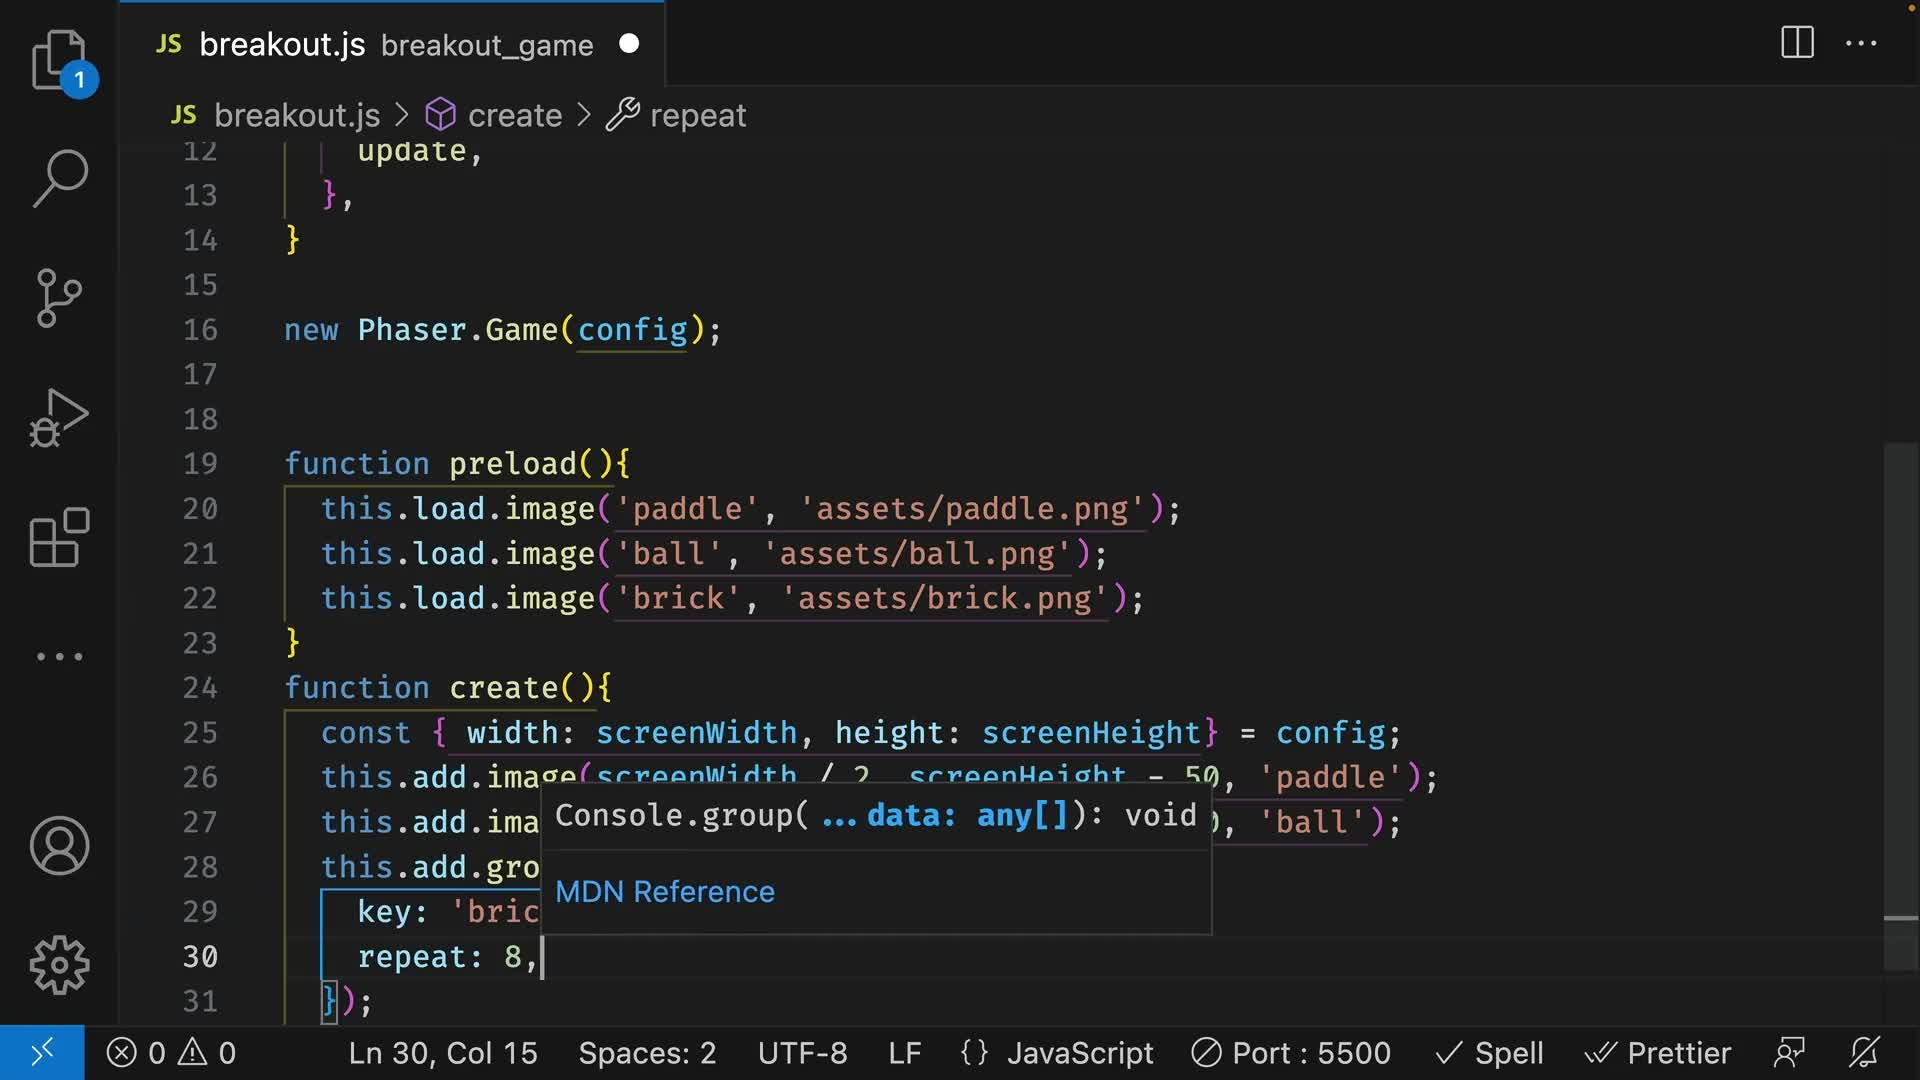Split the editor to the right
Screen dimensions: 1920x1080
(1797, 43)
